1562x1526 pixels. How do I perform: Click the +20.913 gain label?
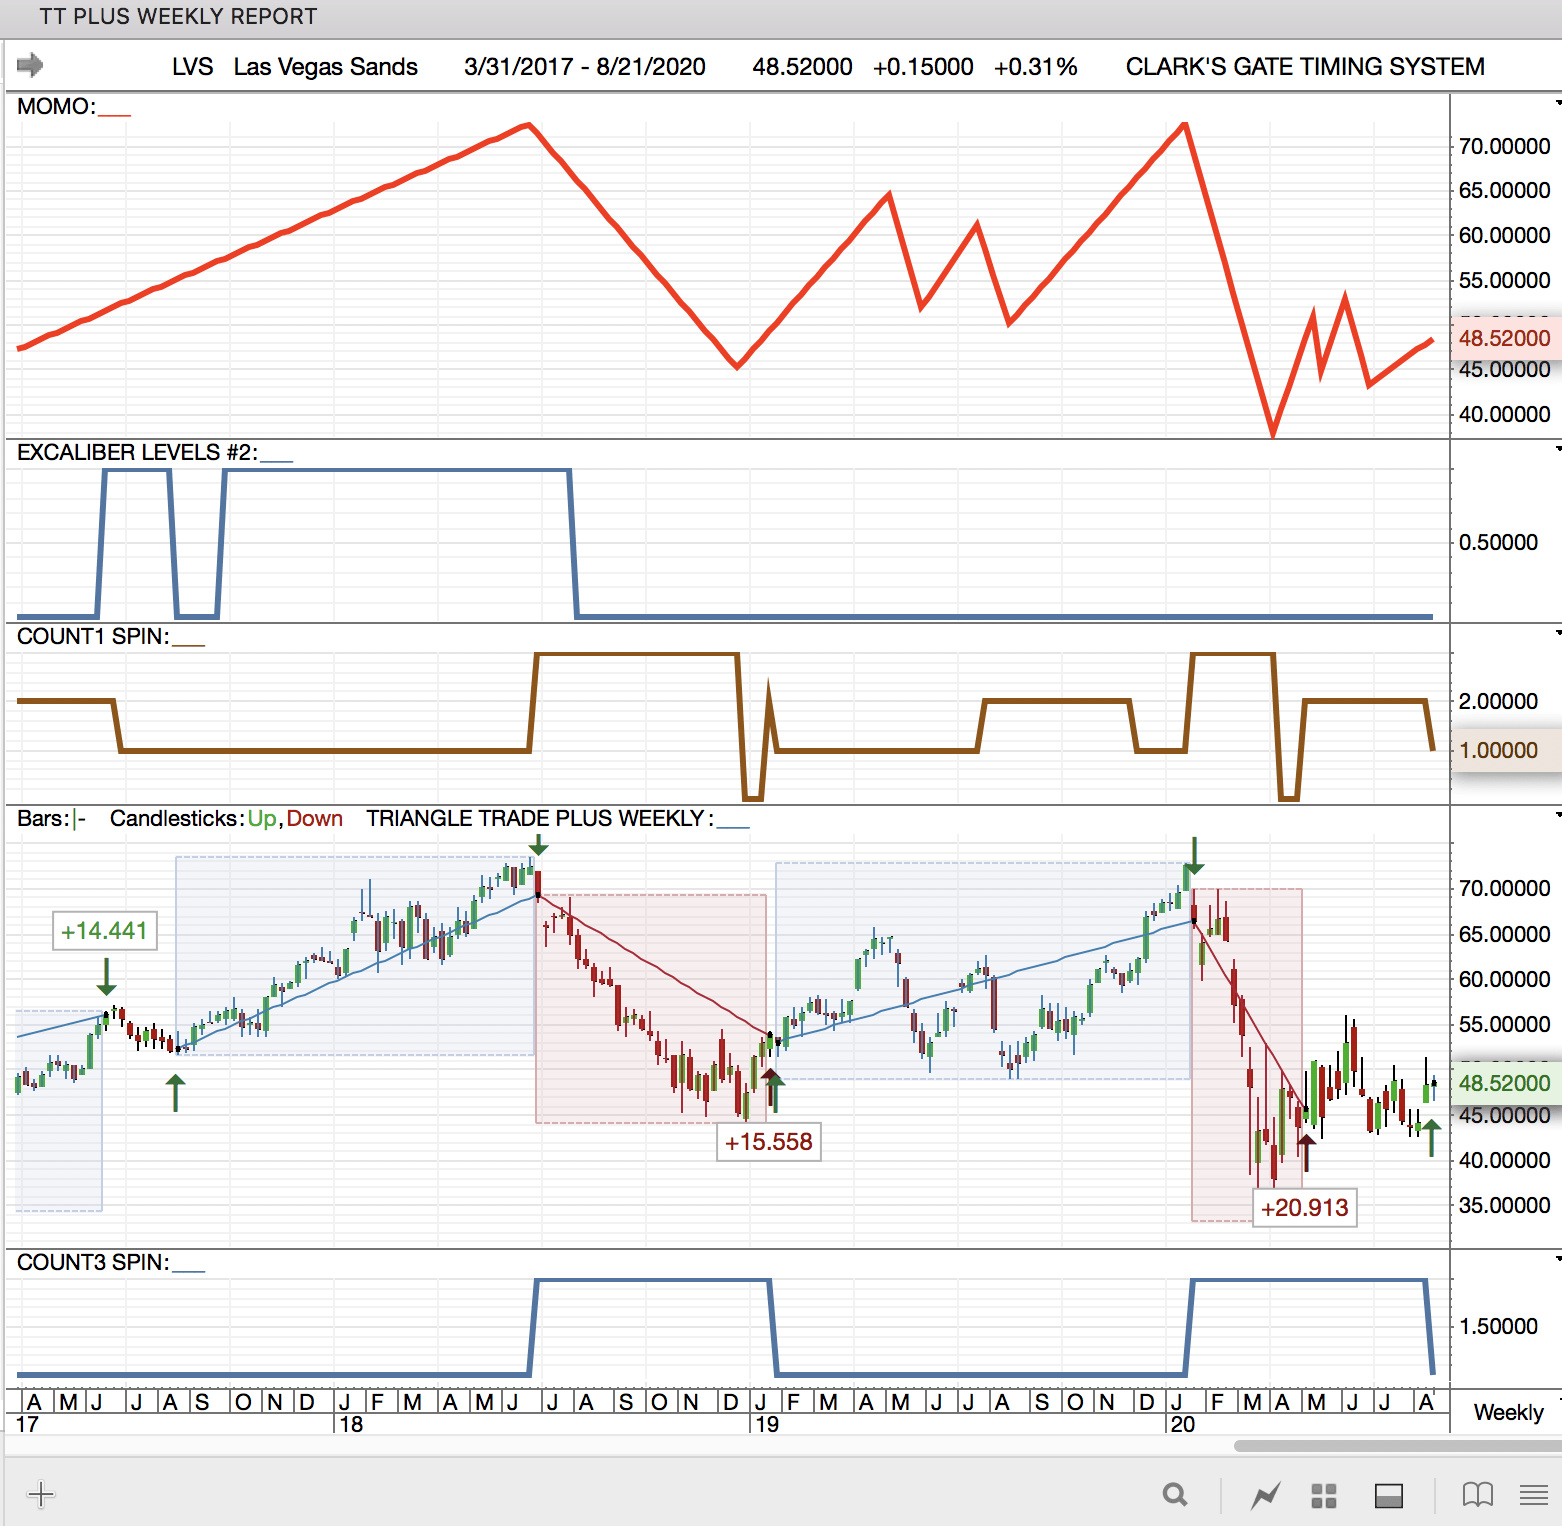coord(1305,1208)
